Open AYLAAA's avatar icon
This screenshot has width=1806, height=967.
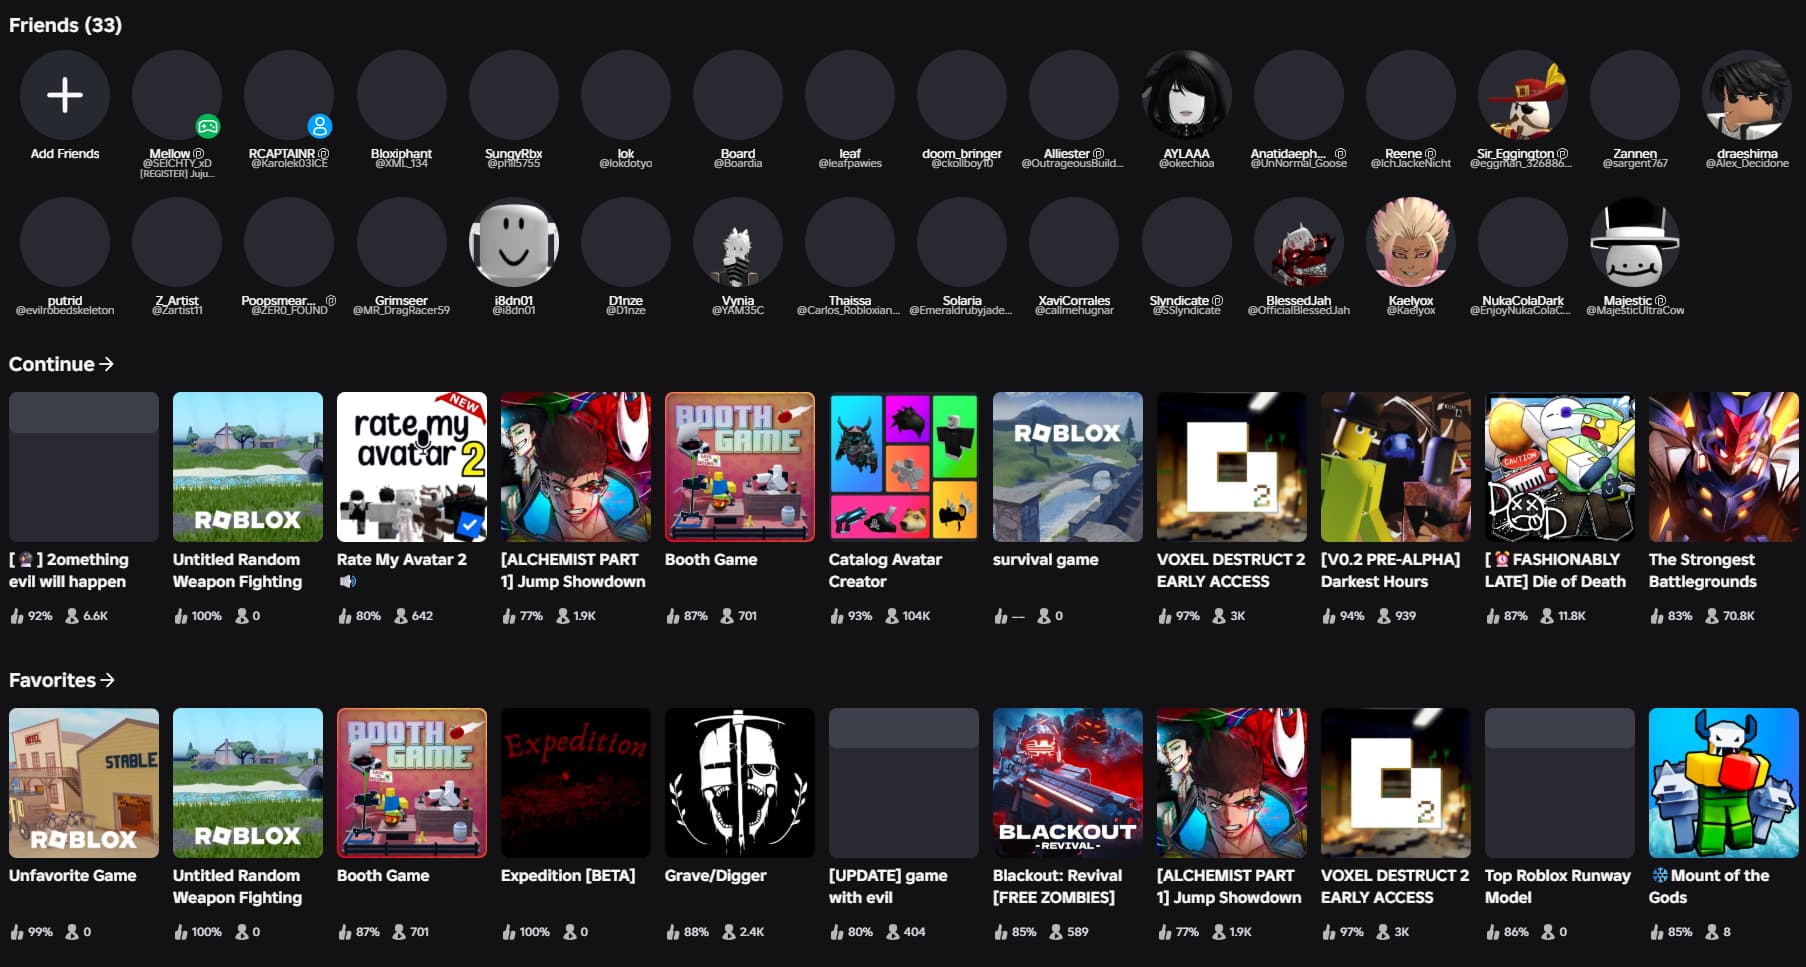coord(1186,95)
